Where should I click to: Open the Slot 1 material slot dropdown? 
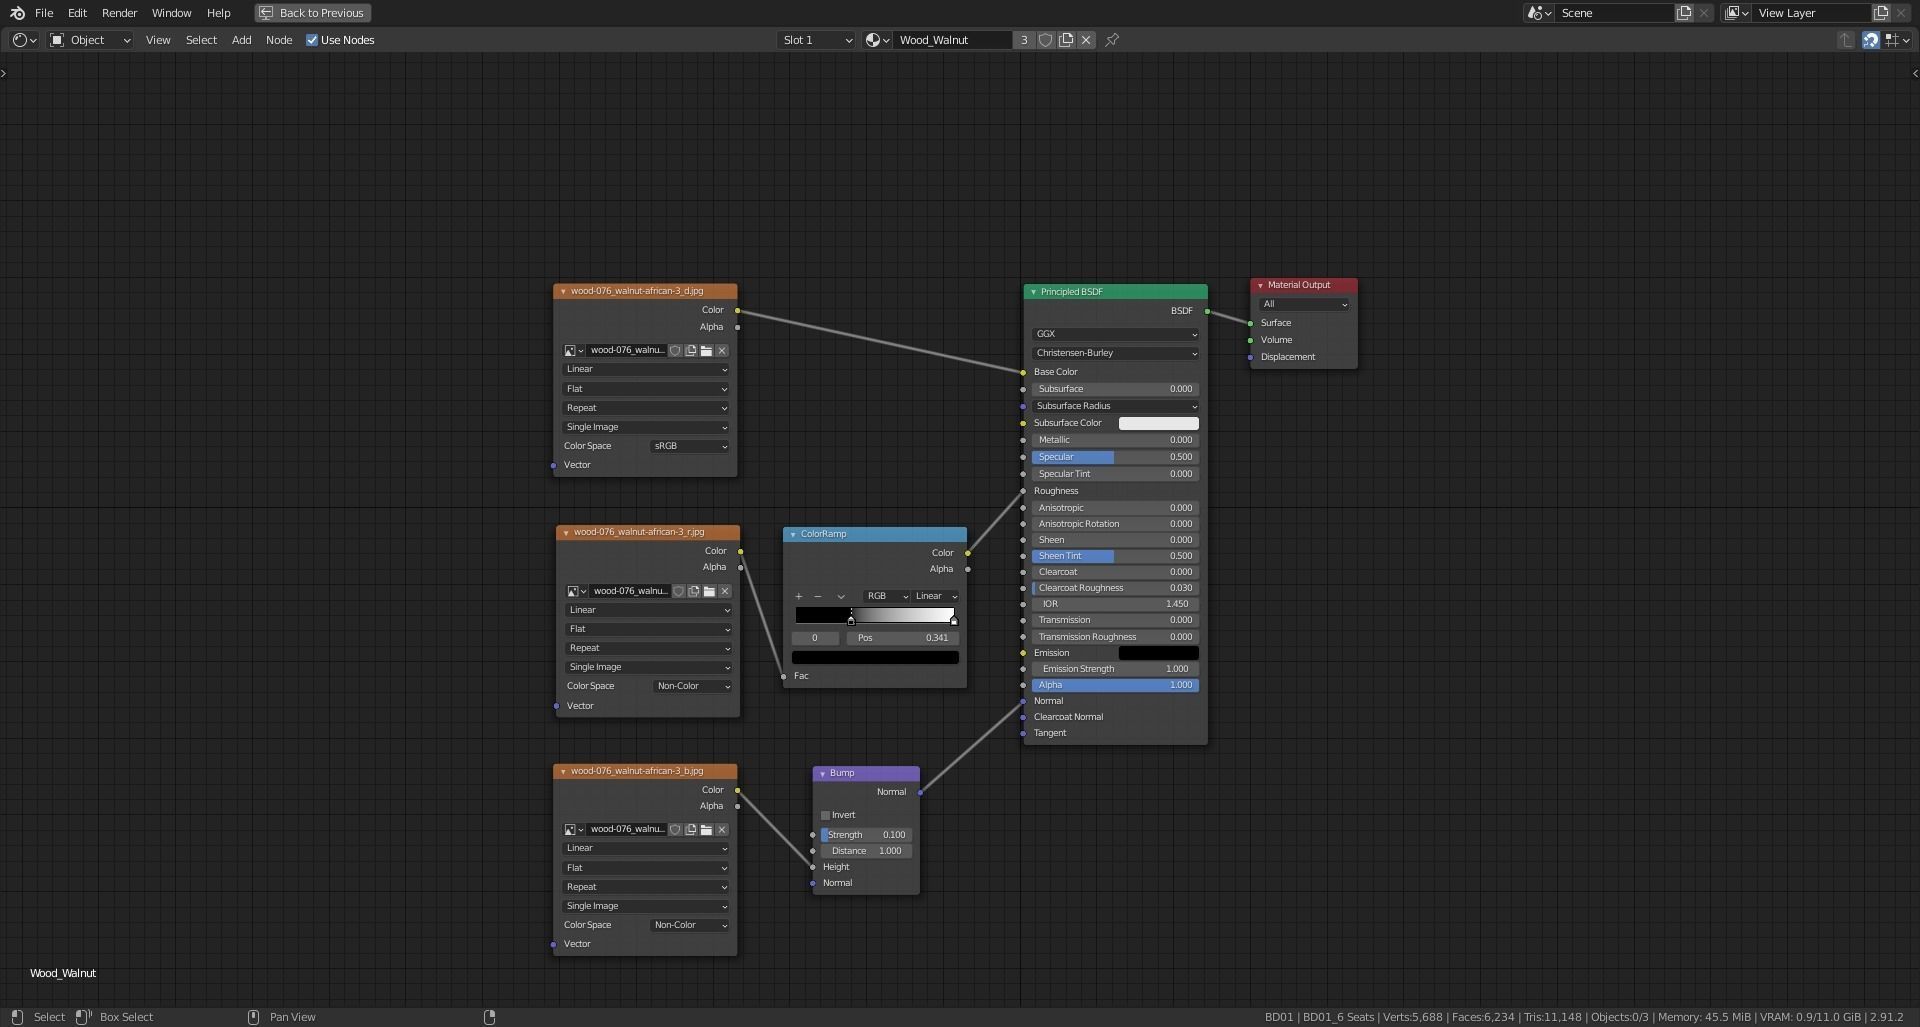(817, 40)
